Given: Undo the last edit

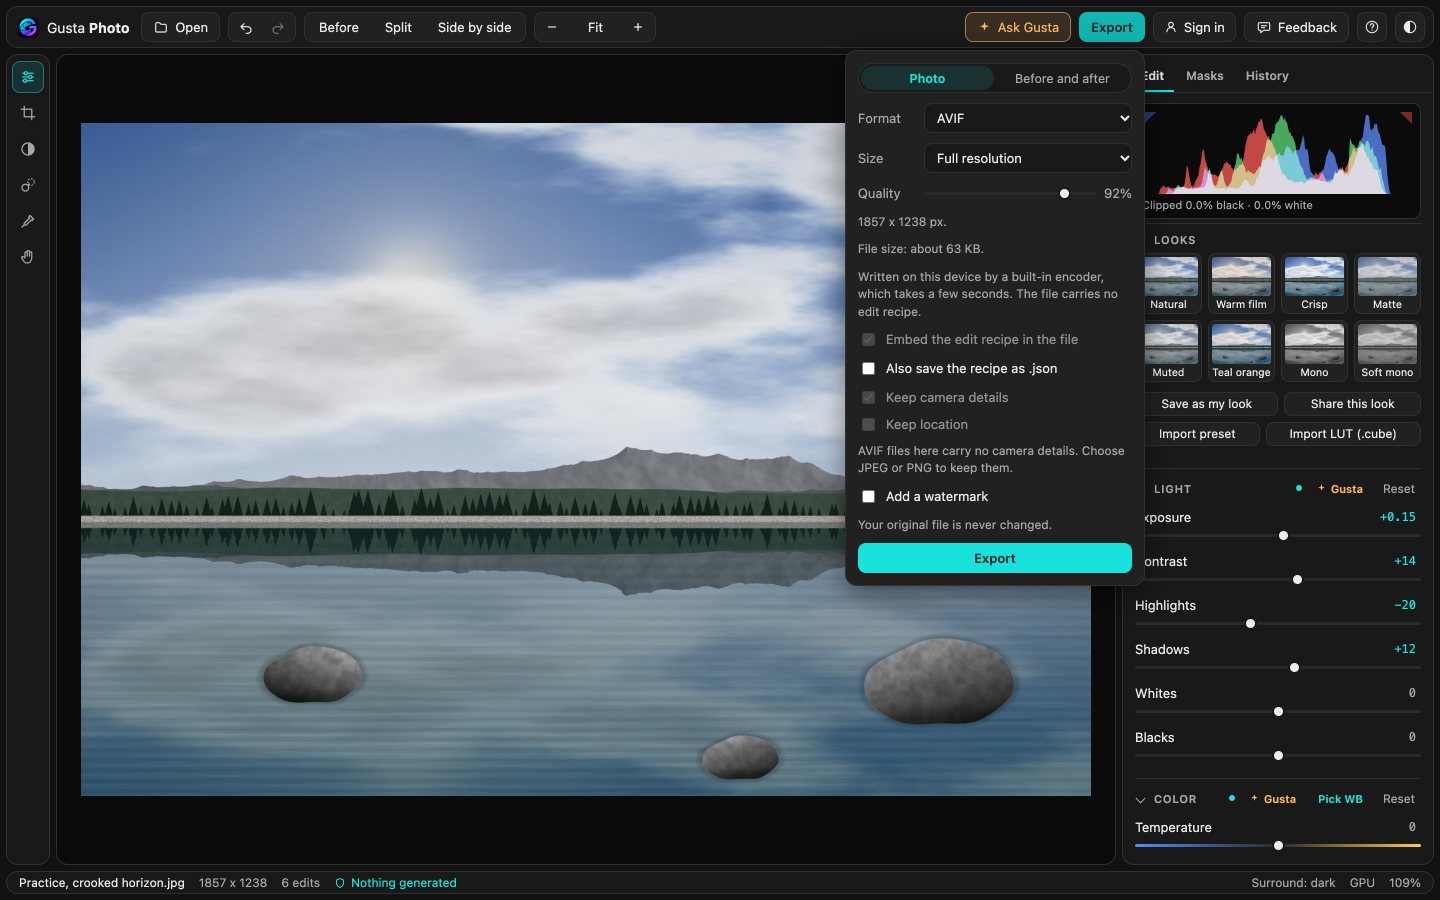Looking at the screenshot, I should [x=246, y=27].
